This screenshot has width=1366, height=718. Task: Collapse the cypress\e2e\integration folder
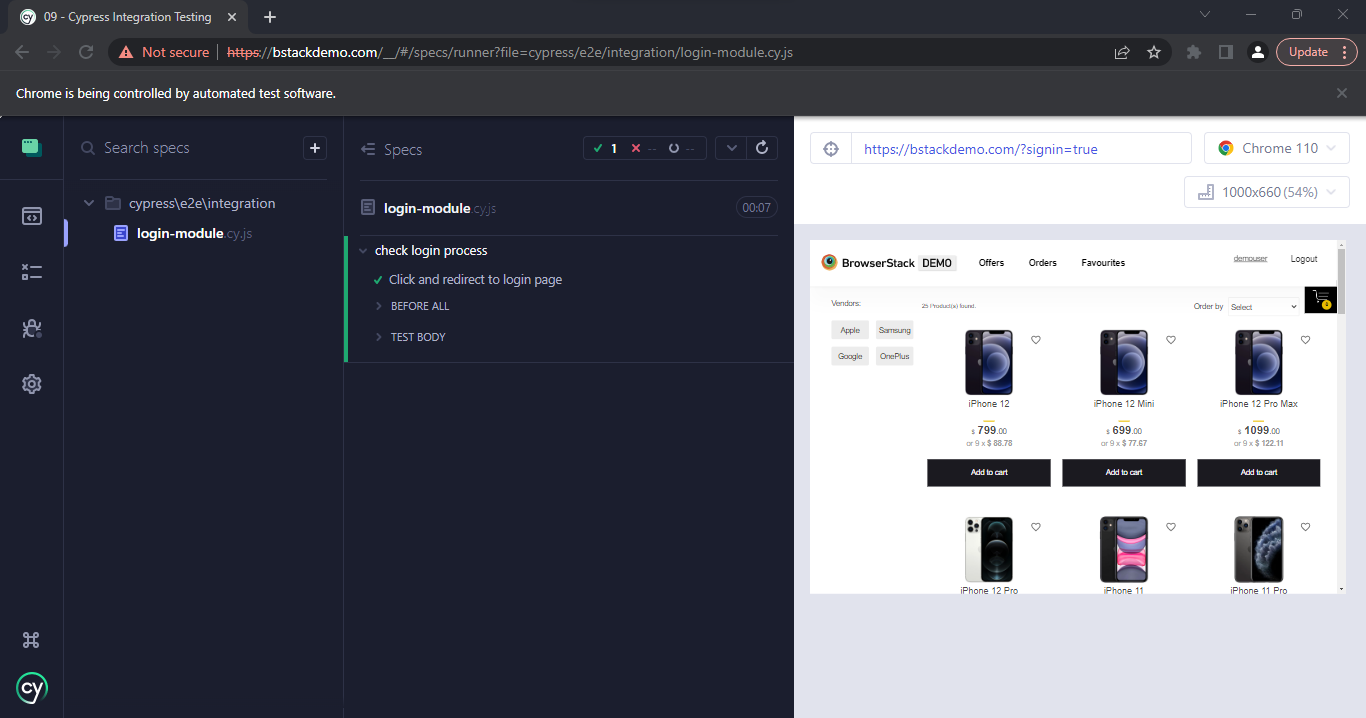click(x=89, y=203)
